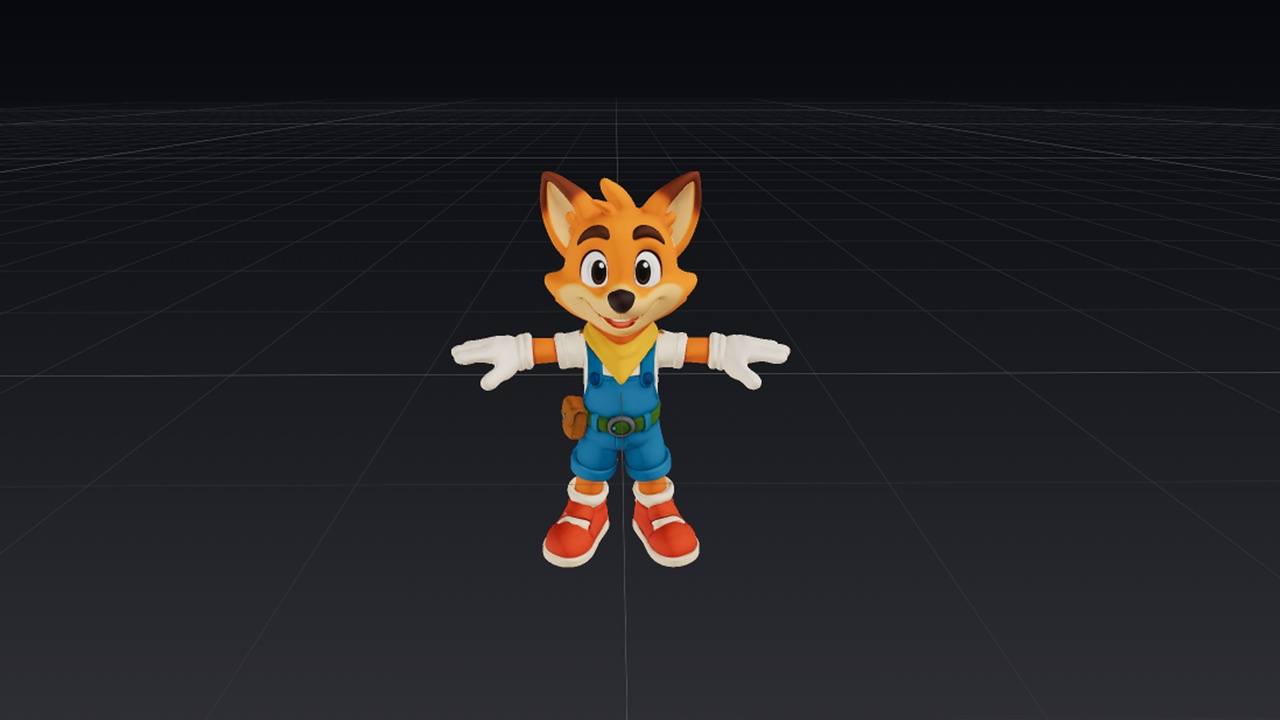The width and height of the screenshot is (1280, 720).
Task: Click the brown pouch on fox's belt
Action: [x=574, y=417]
